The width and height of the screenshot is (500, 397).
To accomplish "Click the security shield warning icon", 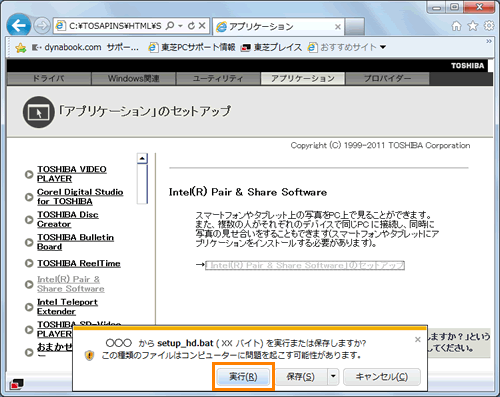I will click(89, 355).
